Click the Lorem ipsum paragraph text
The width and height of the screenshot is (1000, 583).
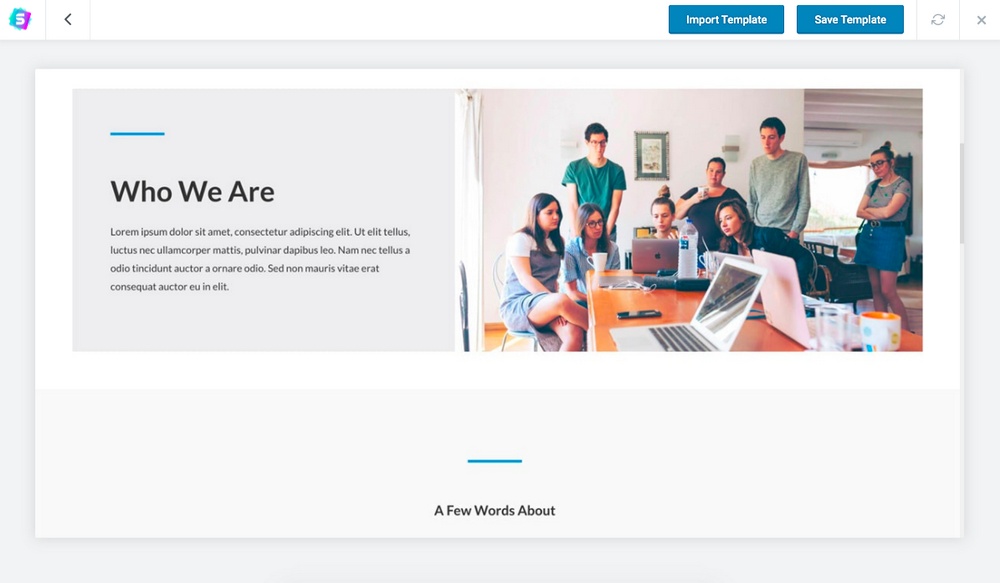[260, 259]
